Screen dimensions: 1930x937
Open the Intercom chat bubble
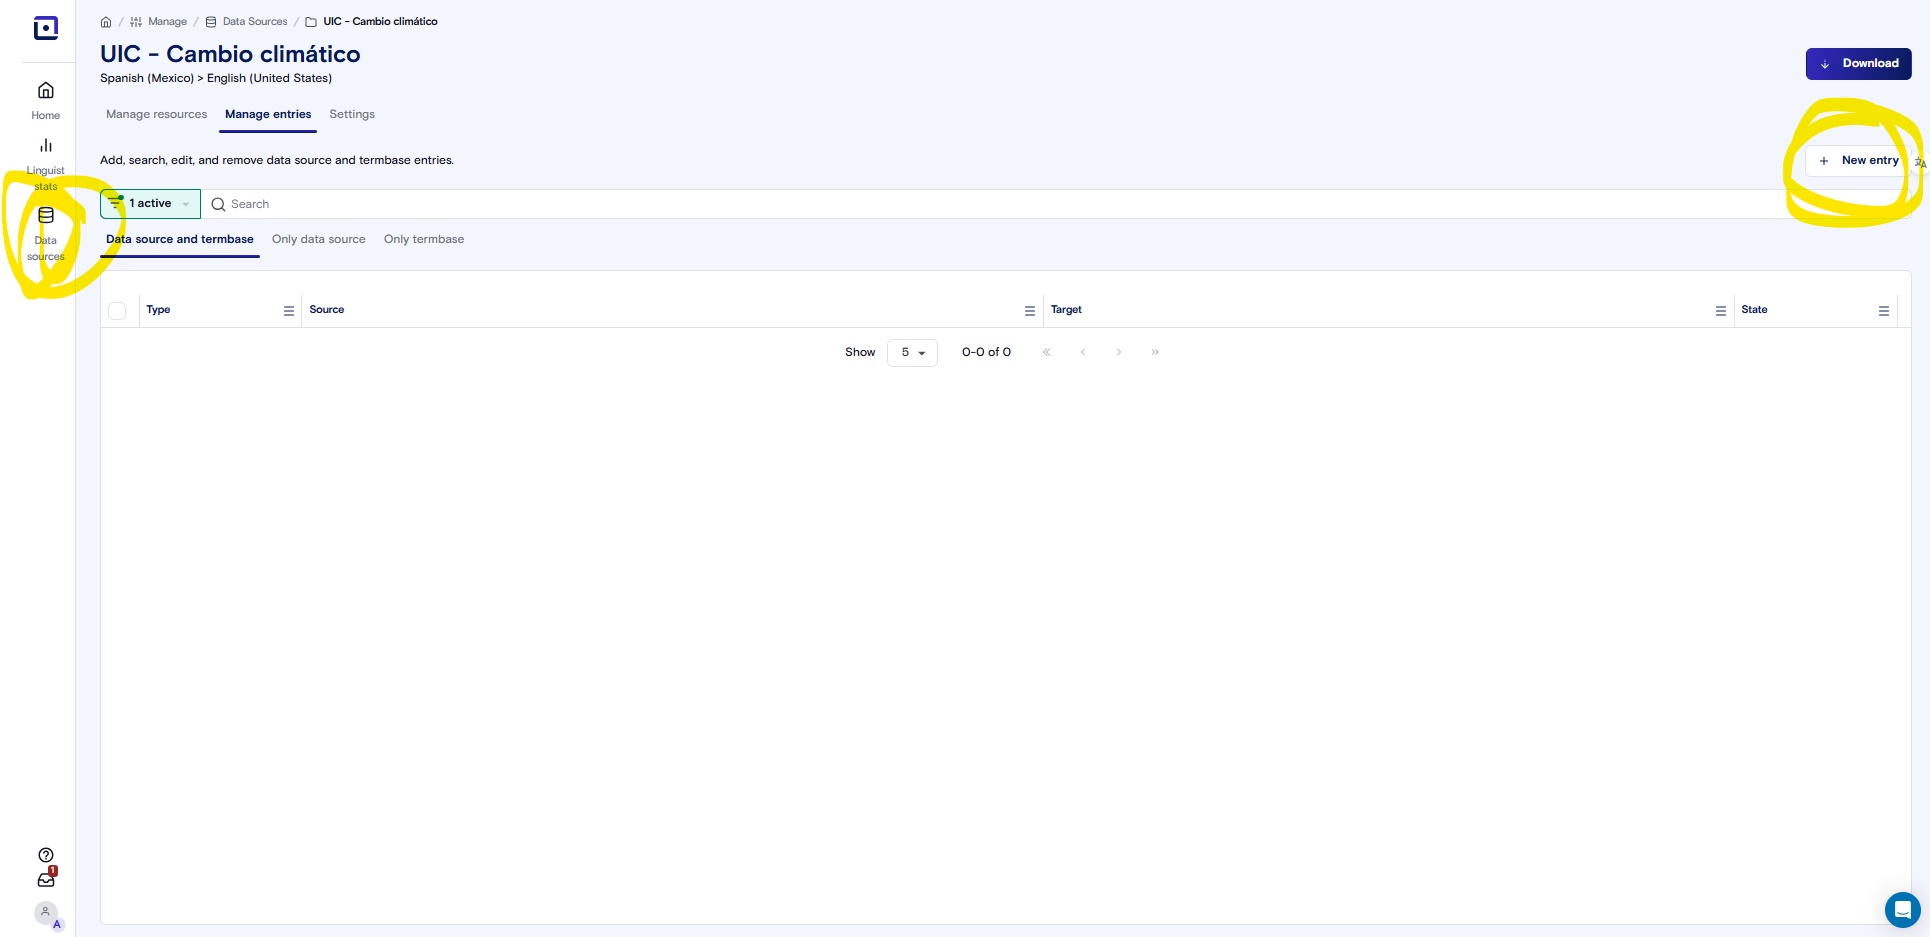(1901, 910)
